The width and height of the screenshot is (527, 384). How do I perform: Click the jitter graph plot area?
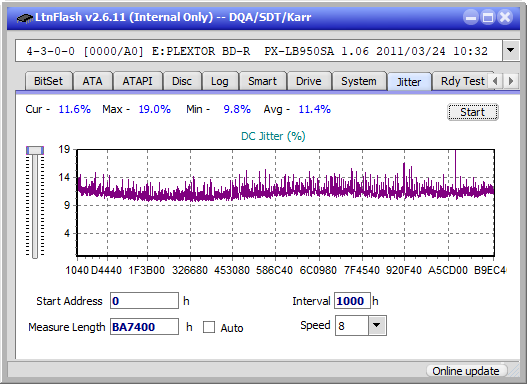286,203
